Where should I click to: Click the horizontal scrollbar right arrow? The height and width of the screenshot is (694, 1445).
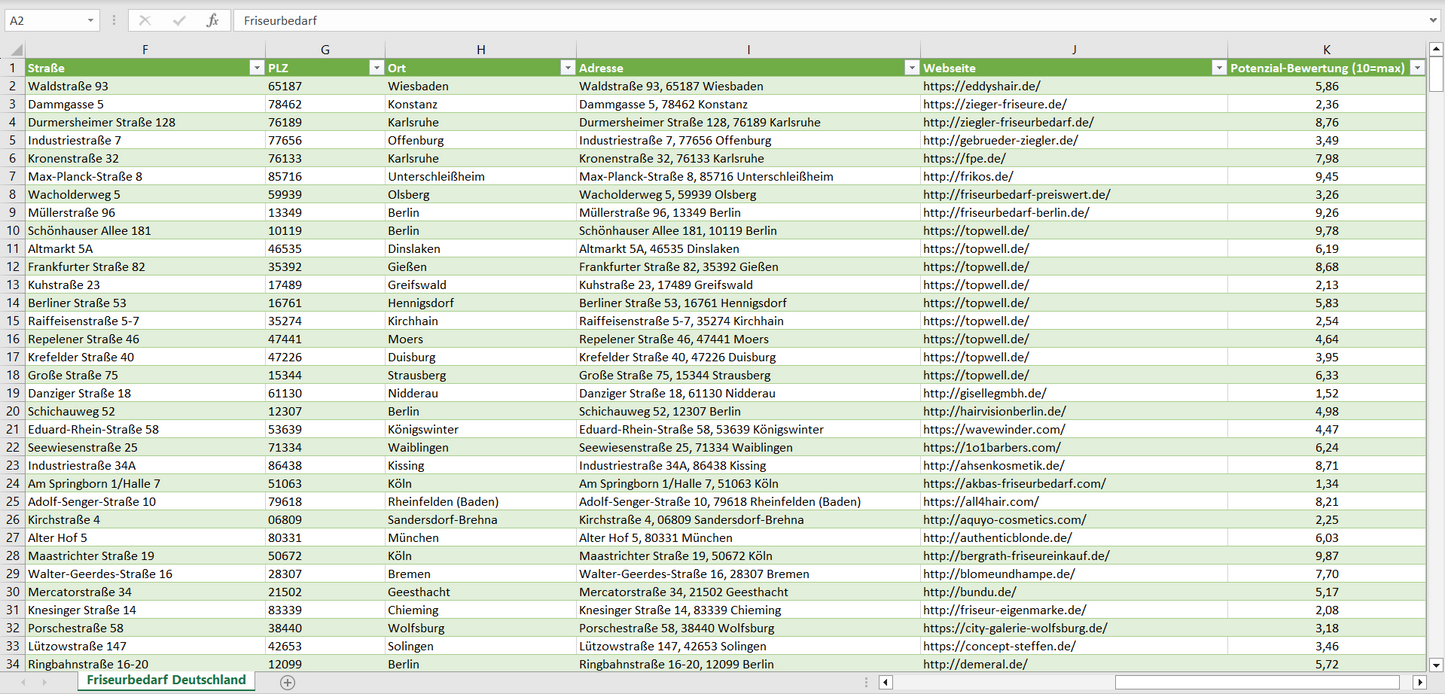pos(1419,682)
